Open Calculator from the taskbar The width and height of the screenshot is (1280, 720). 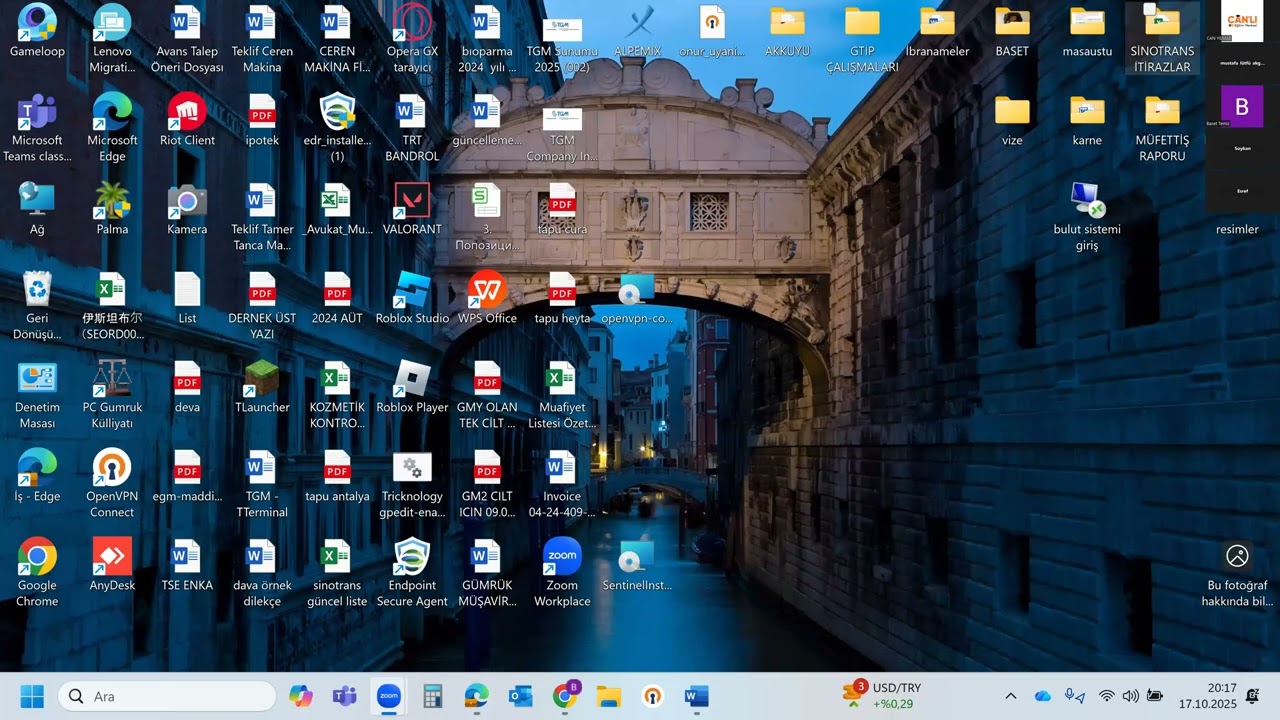(432, 696)
